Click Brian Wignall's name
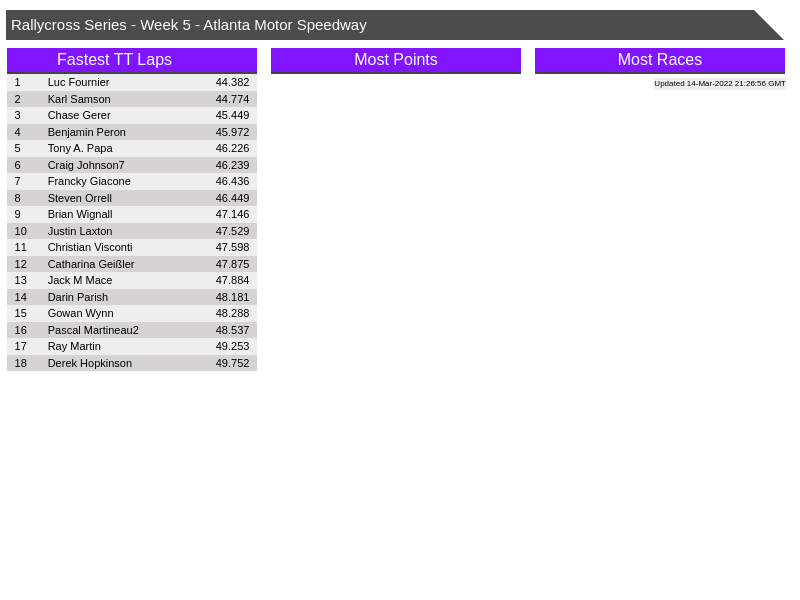The width and height of the screenshot is (800, 600). (80, 214)
